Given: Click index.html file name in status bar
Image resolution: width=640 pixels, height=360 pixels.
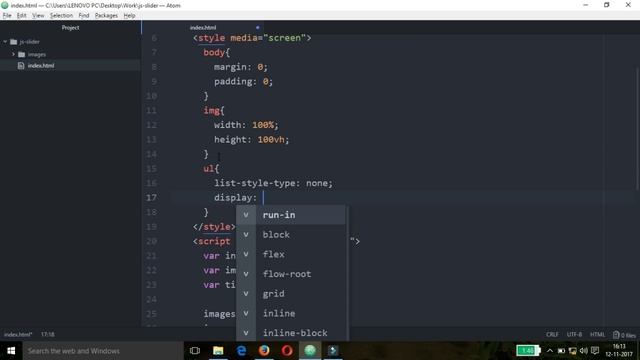Looking at the screenshot, I should (x=18, y=334).
